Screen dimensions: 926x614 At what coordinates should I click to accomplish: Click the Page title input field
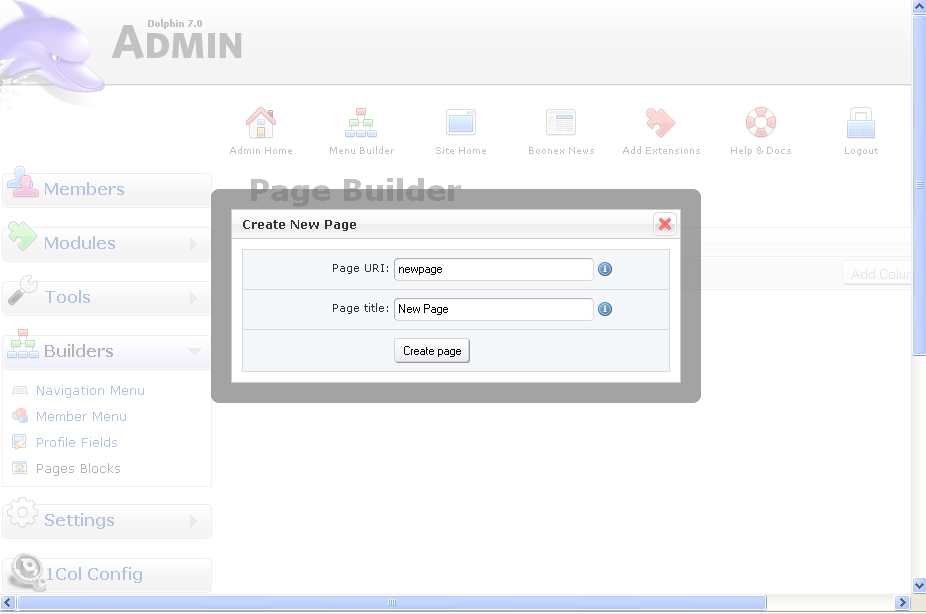[494, 309]
